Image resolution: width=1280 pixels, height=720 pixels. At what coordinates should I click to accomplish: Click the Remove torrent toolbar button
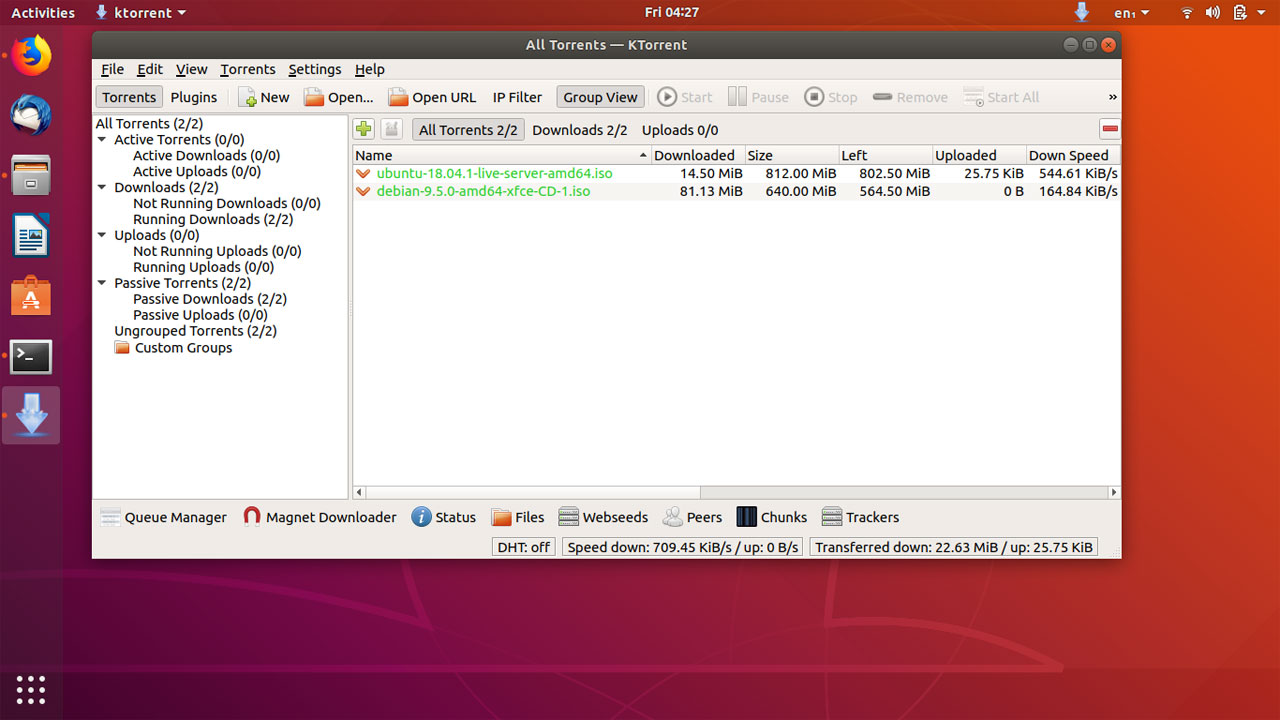pos(910,97)
